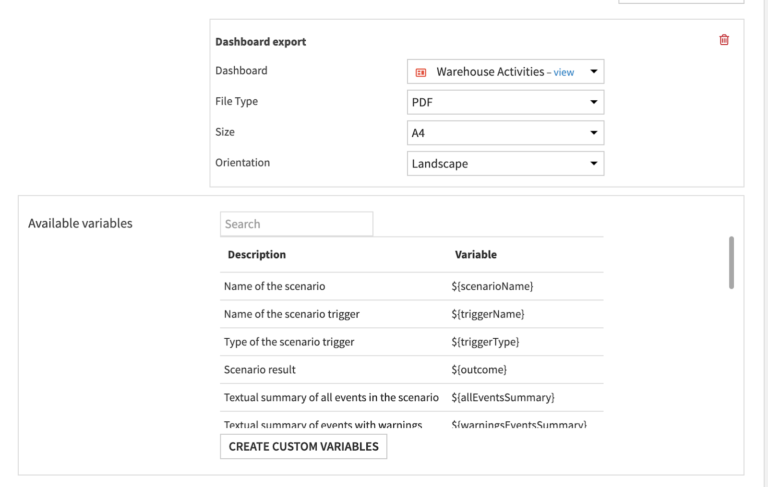Follow the view link for Warehouse Activities
The height and width of the screenshot is (487, 768).
[564, 73]
